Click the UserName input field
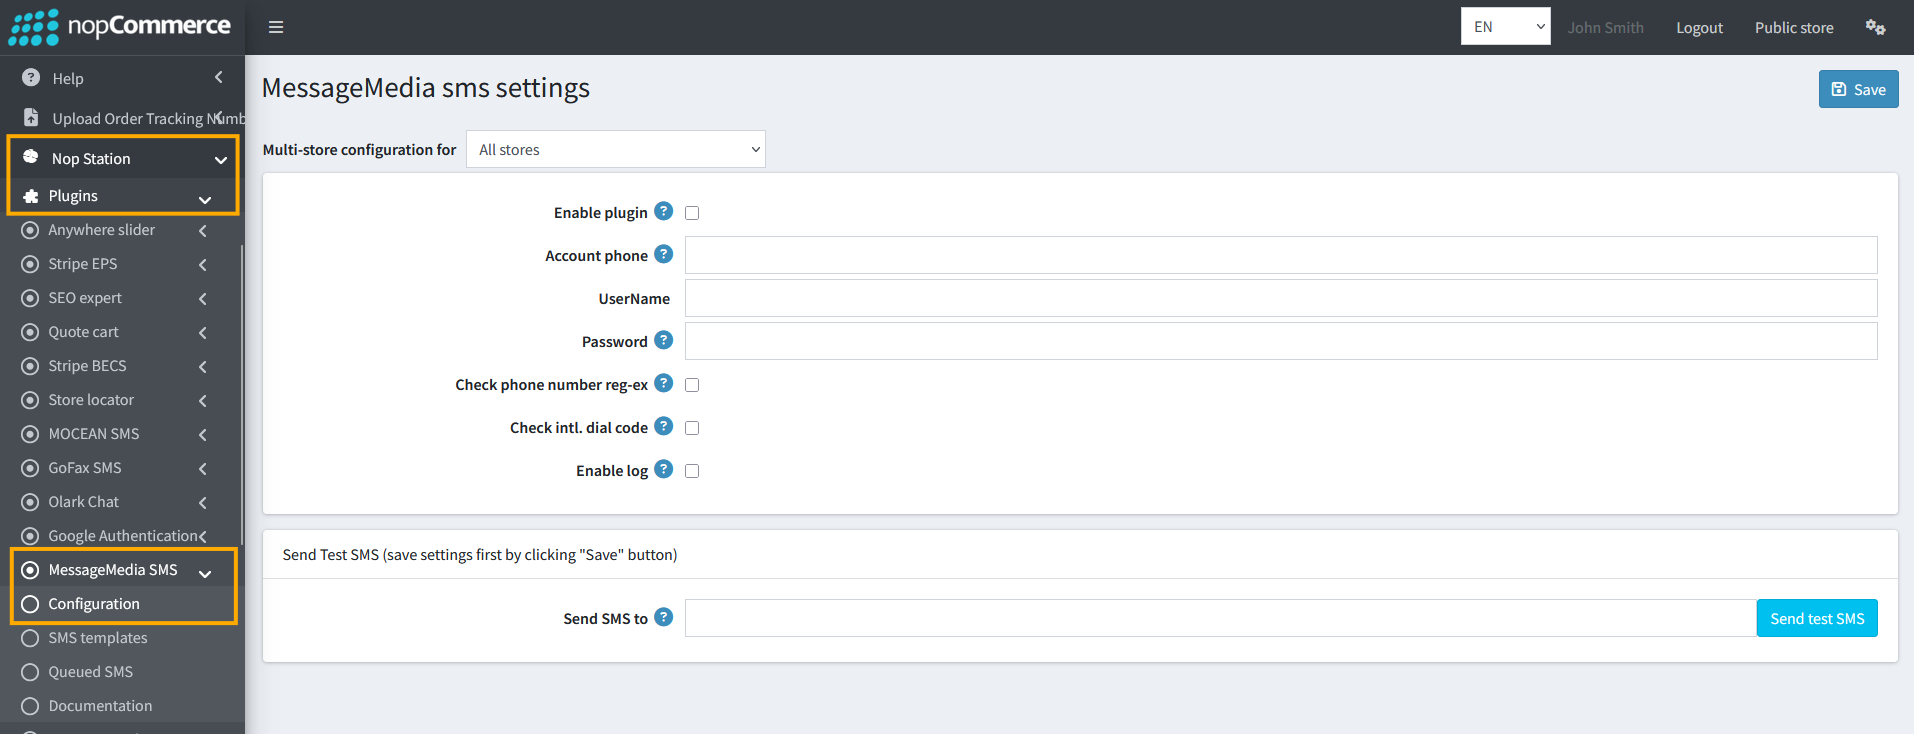This screenshot has height=734, width=1914. pyautogui.click(x=1281, y=298)
